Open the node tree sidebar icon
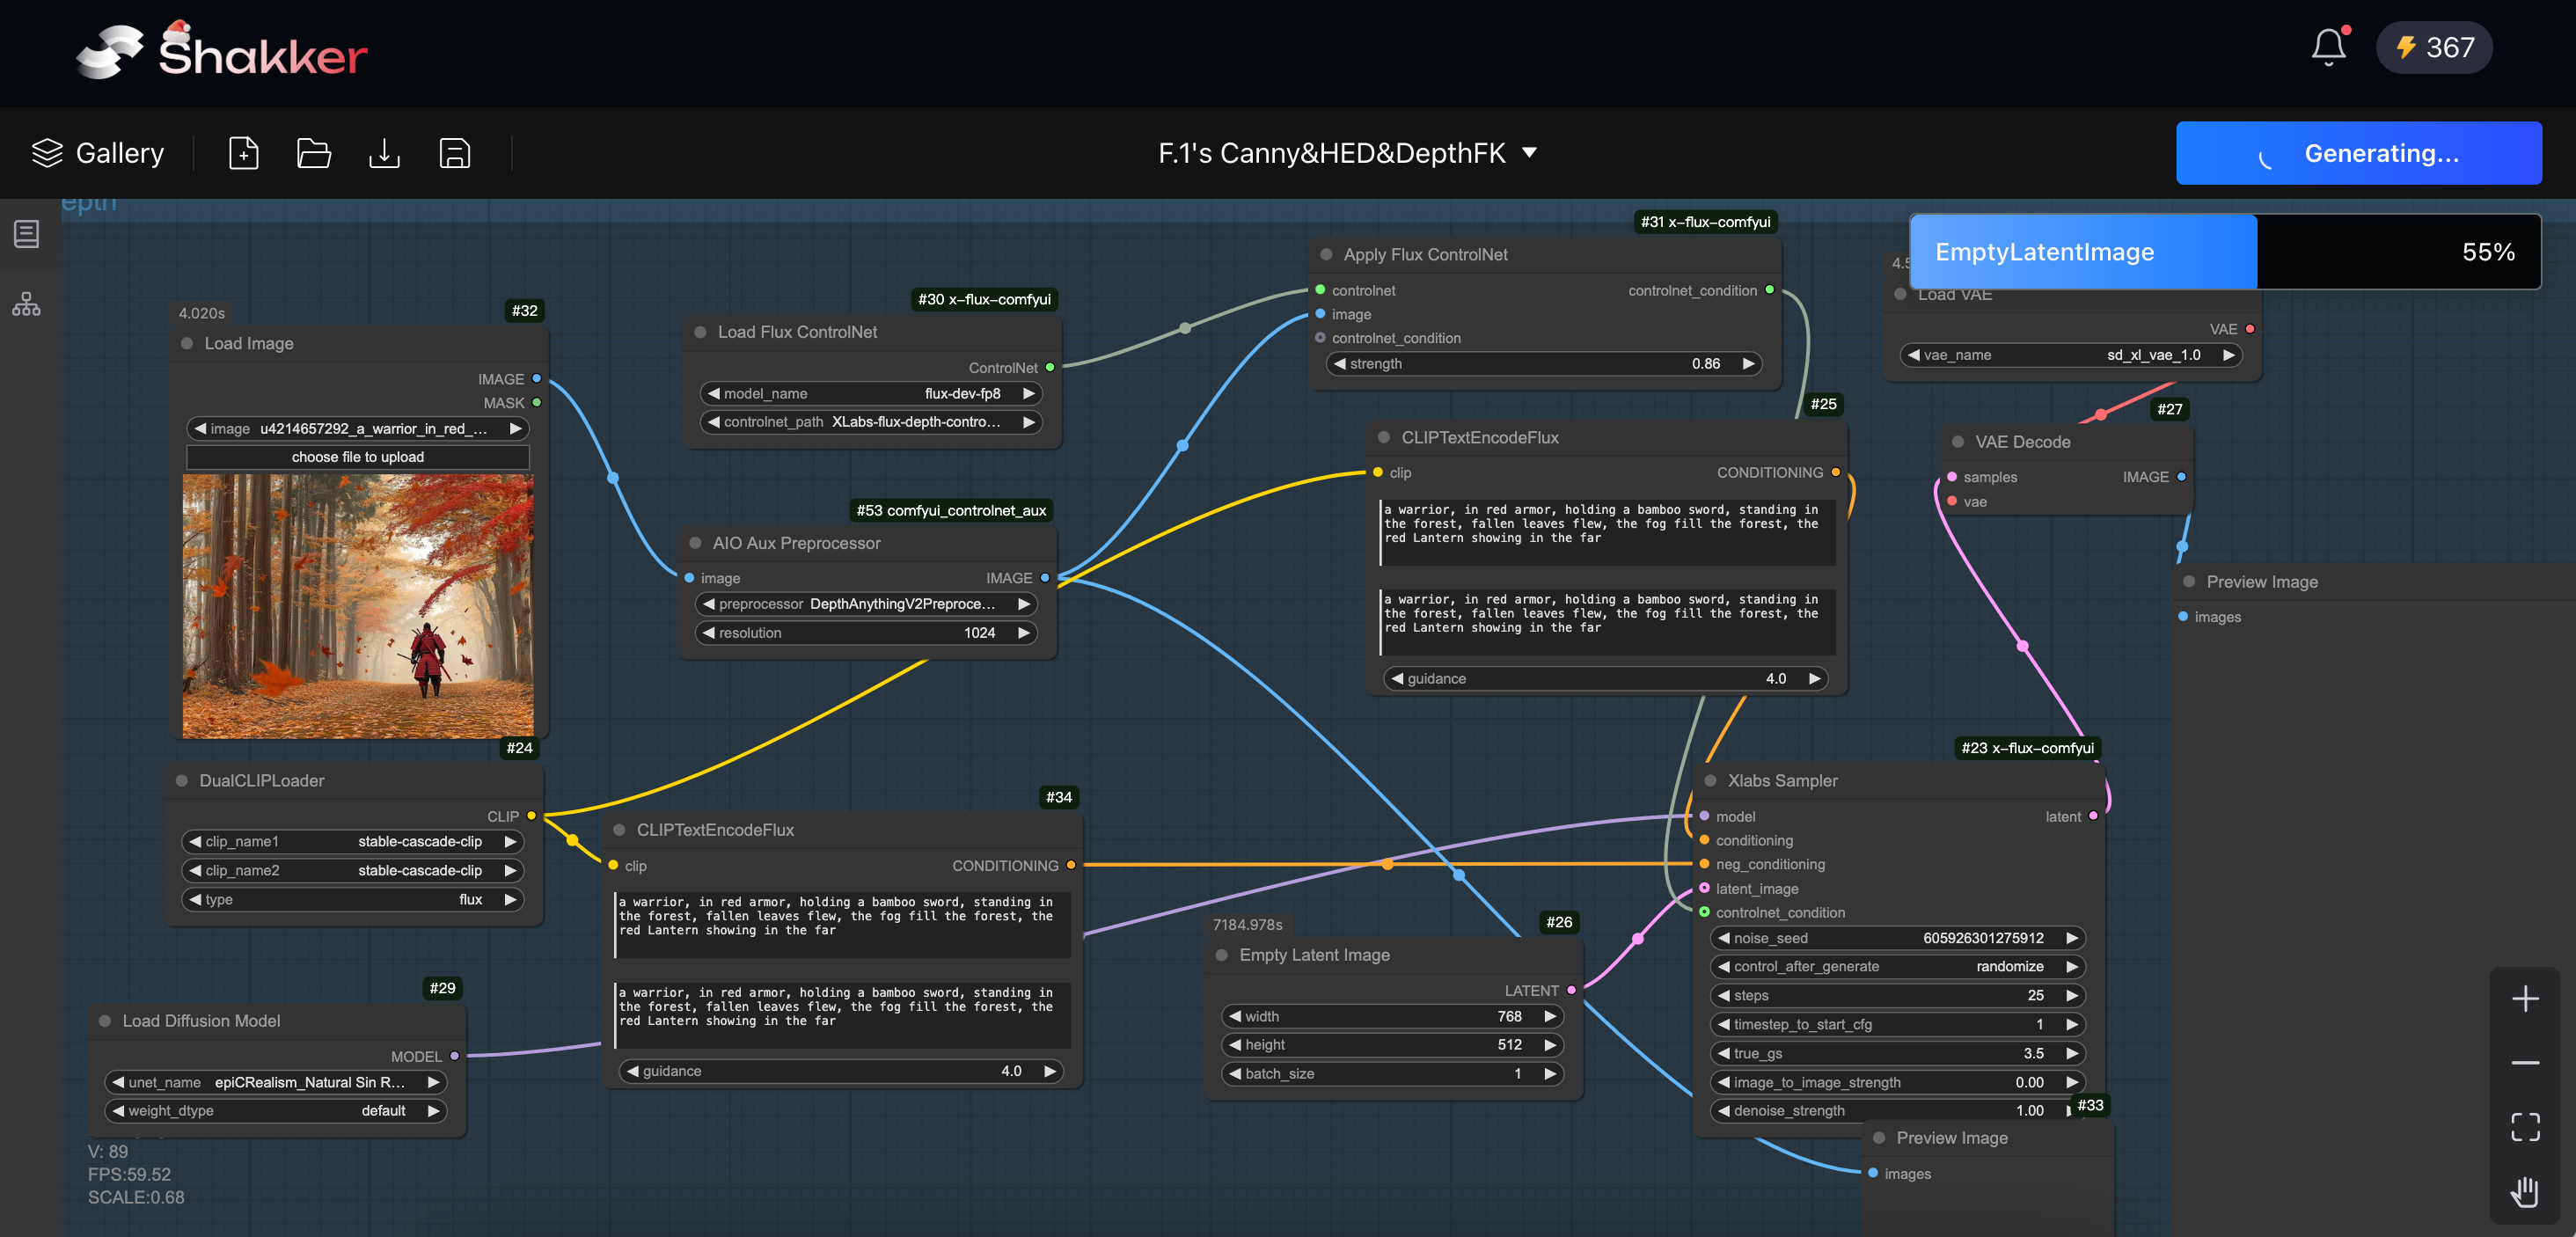2576x1237 pixels. [26, 304]
